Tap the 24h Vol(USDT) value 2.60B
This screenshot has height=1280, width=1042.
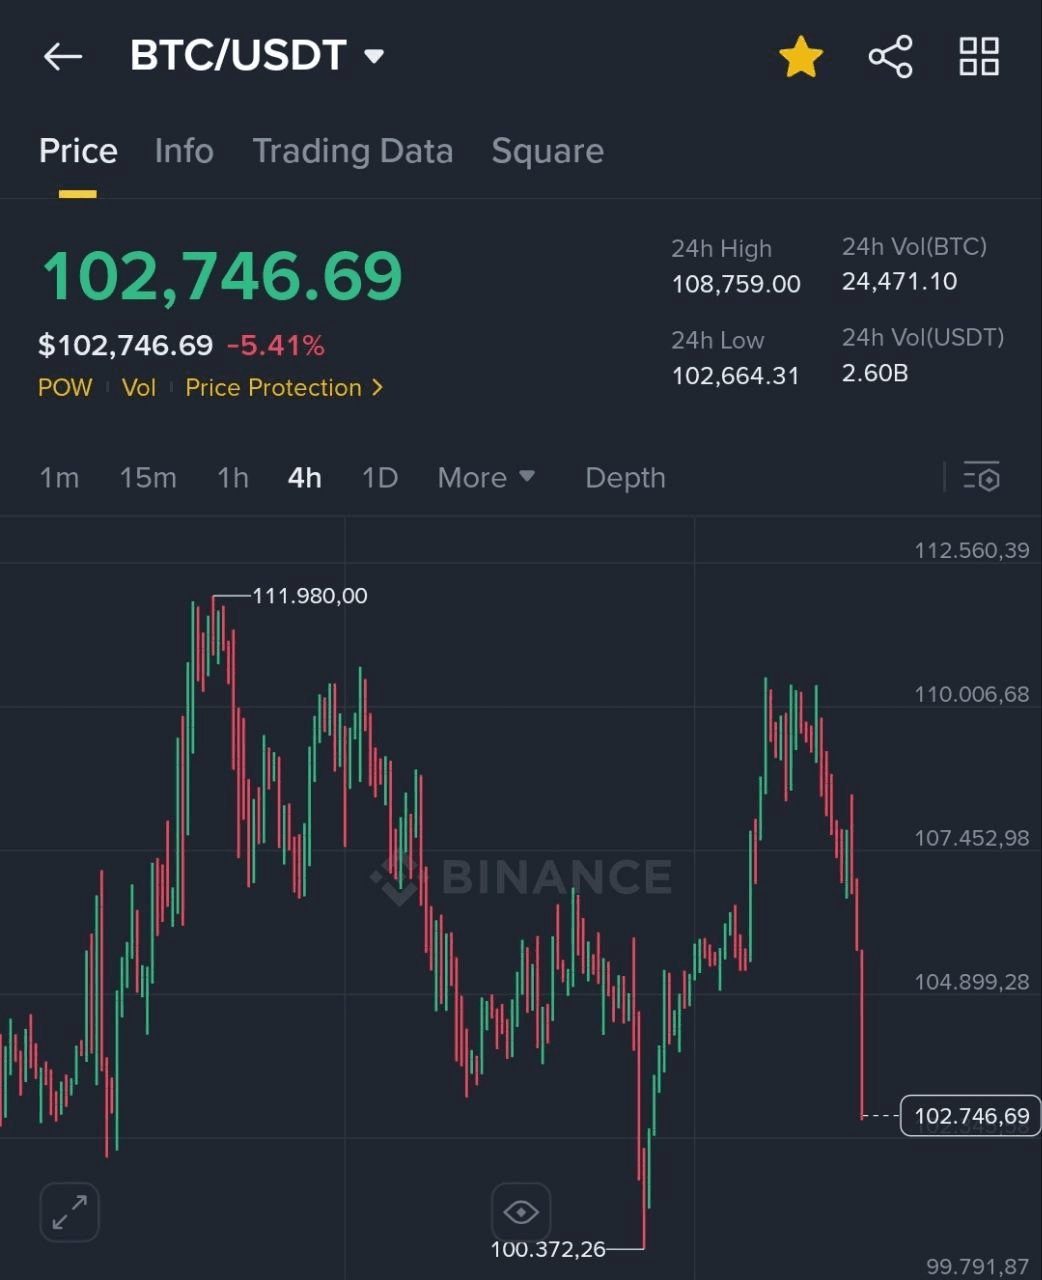coord(875,373)
